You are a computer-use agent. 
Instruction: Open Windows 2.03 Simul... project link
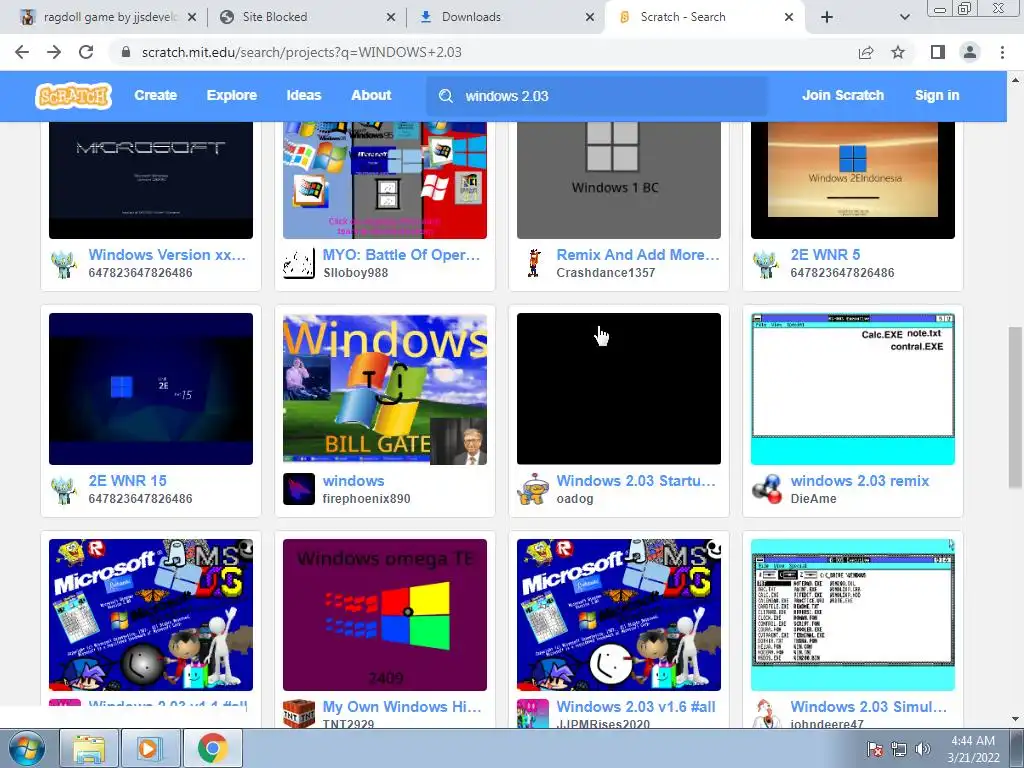click(x=869, y=707)
